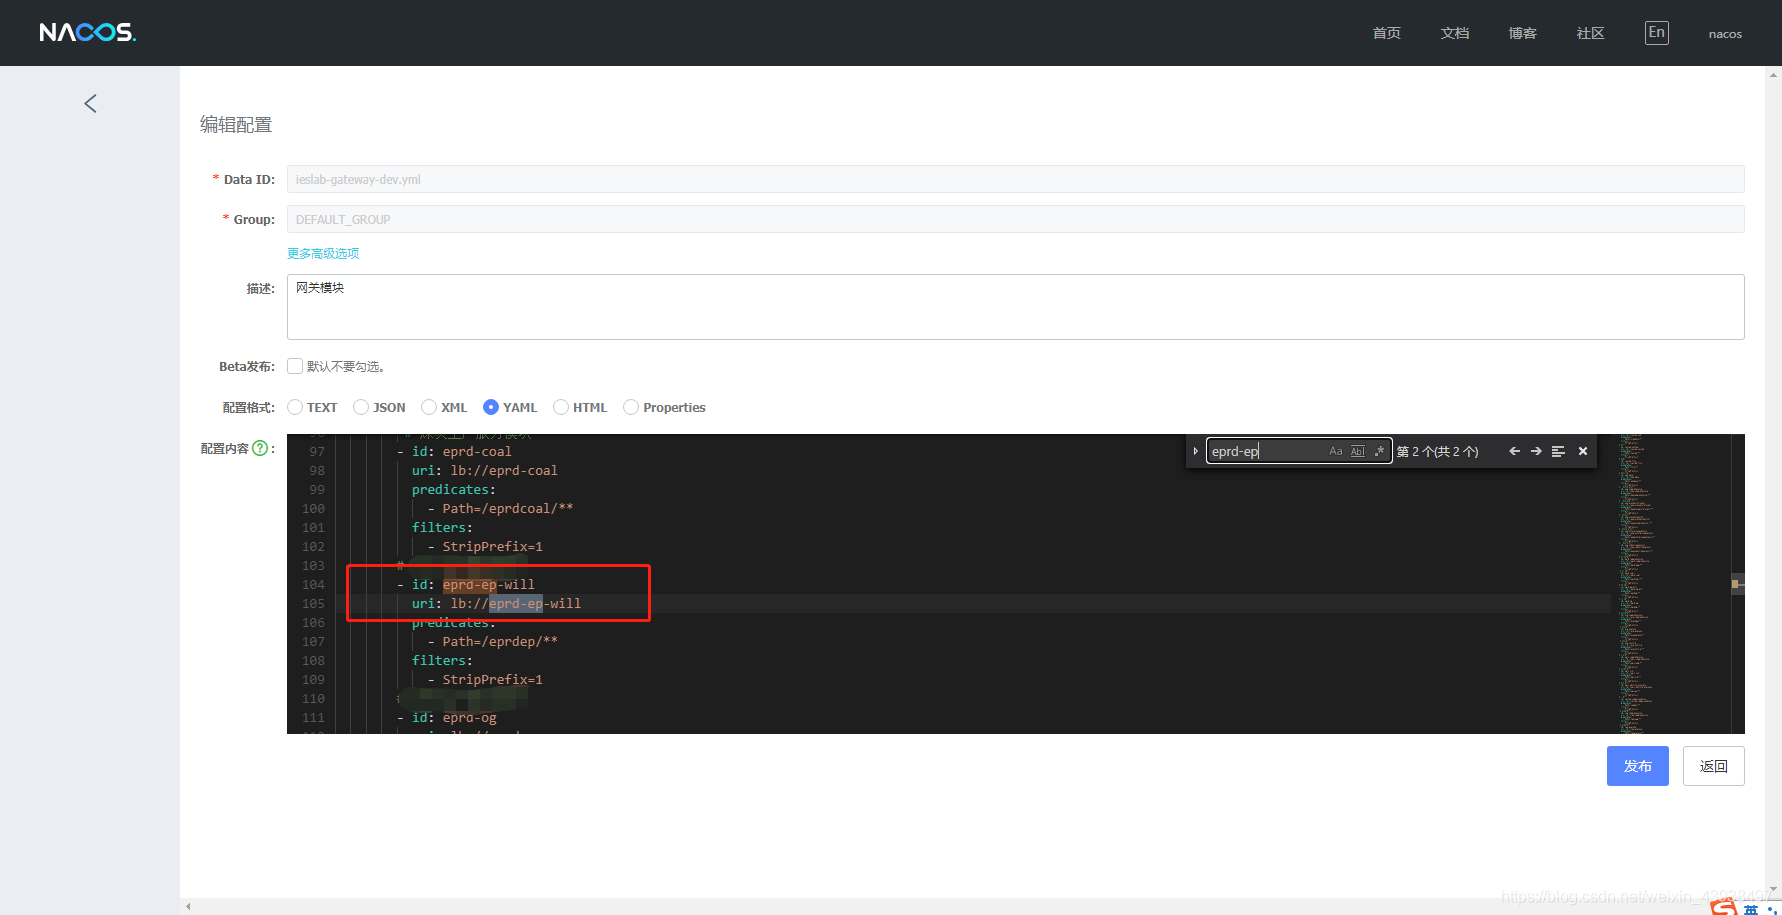Image resolution: width=1782 pixels, height=915 pixels.
Task: Close the editor find widget
Action: coord(1583,451)
